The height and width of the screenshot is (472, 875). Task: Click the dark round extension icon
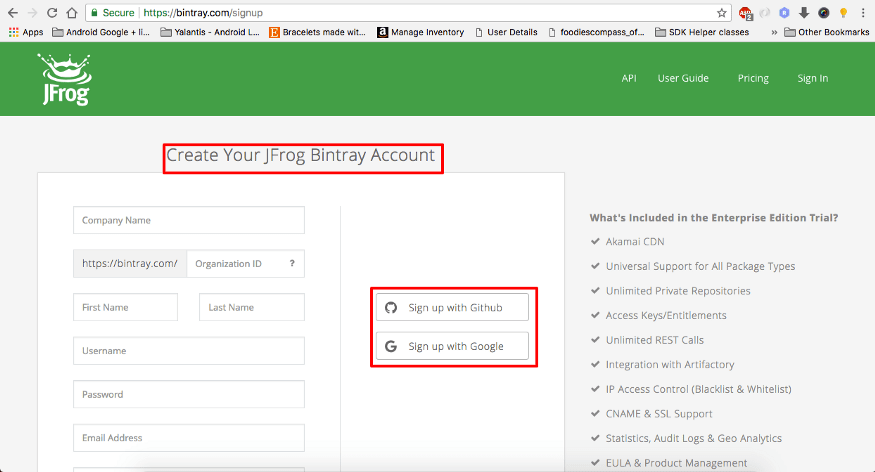(824, 13)
